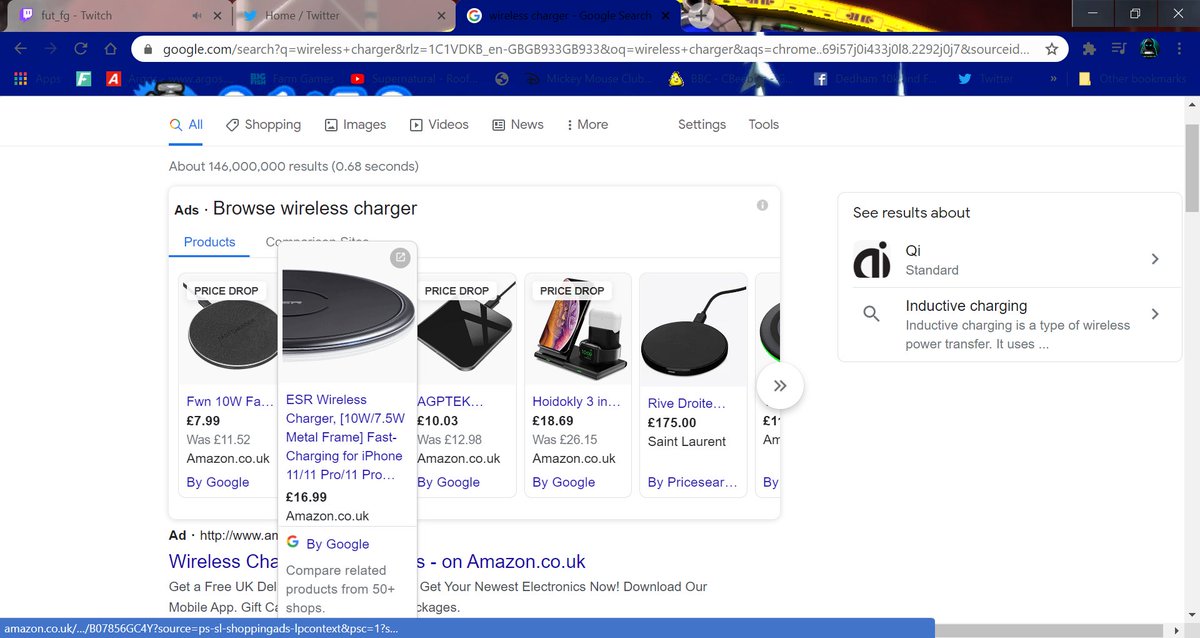Select the All search filter
The height and width of the screenshot is (638, 1200).
click(186, 125)
